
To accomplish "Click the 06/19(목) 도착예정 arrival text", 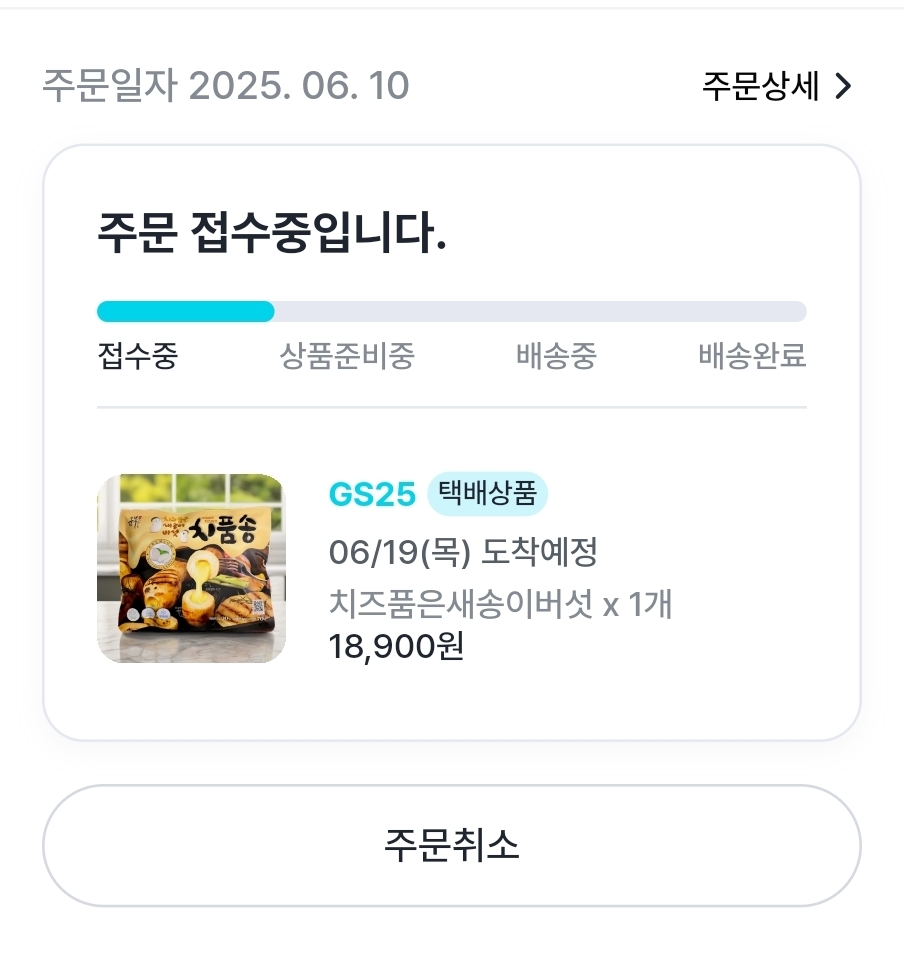I will coord(463,551).
